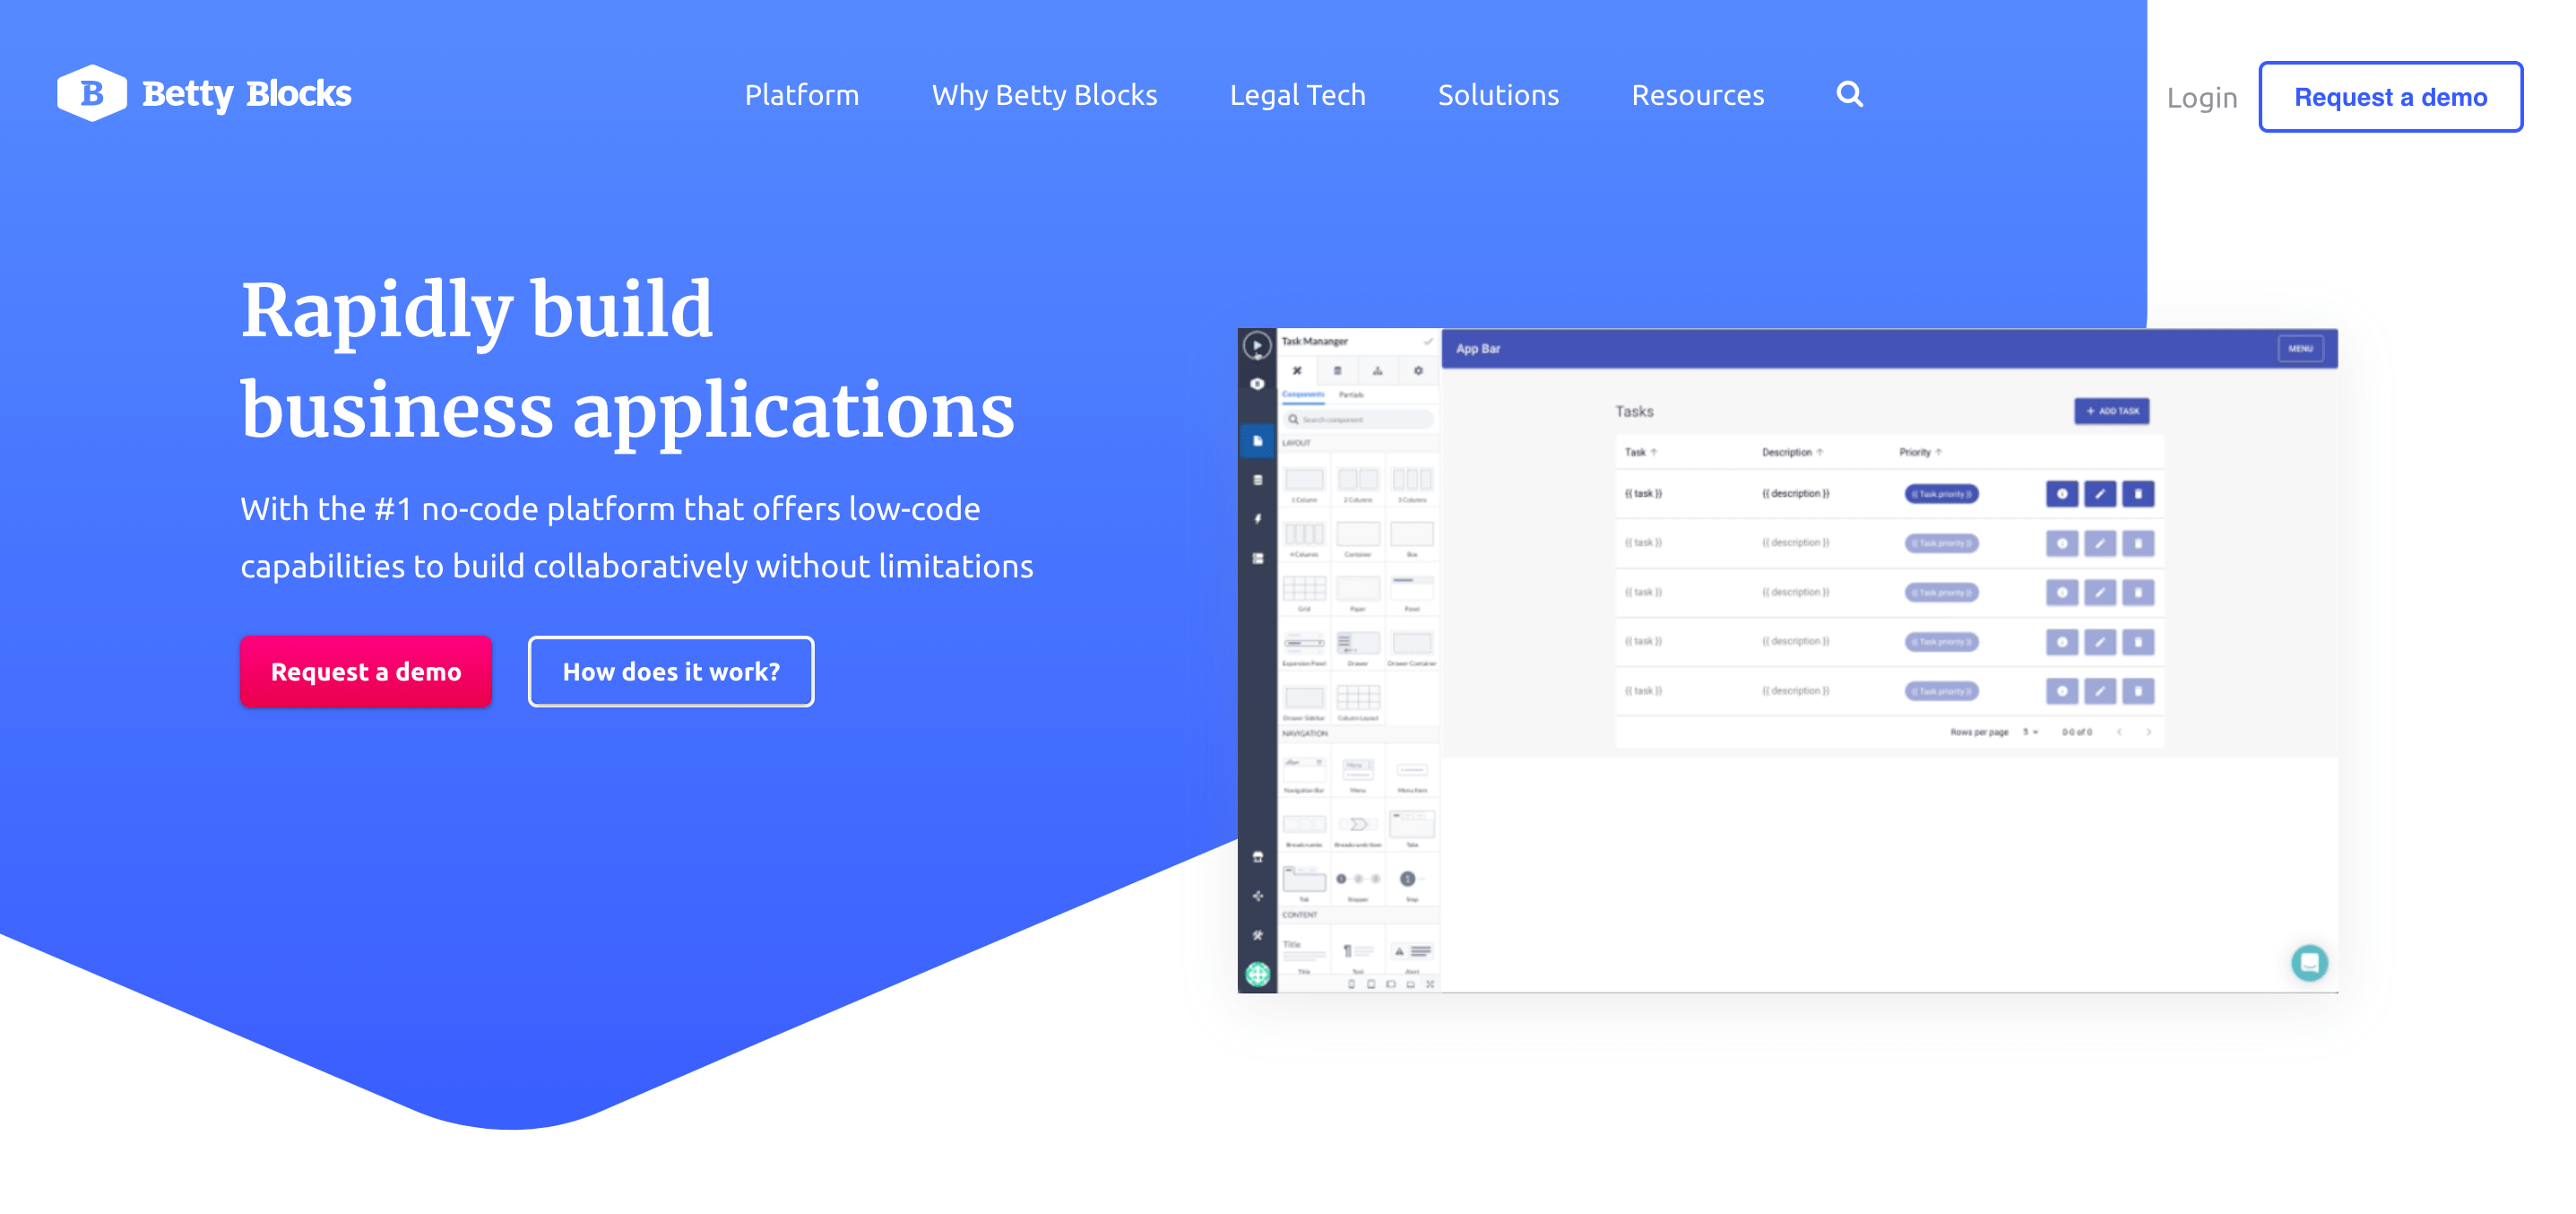Click the gear icon in the Task Manager panel
2576x1214 pixels.
click(1418, 371)
